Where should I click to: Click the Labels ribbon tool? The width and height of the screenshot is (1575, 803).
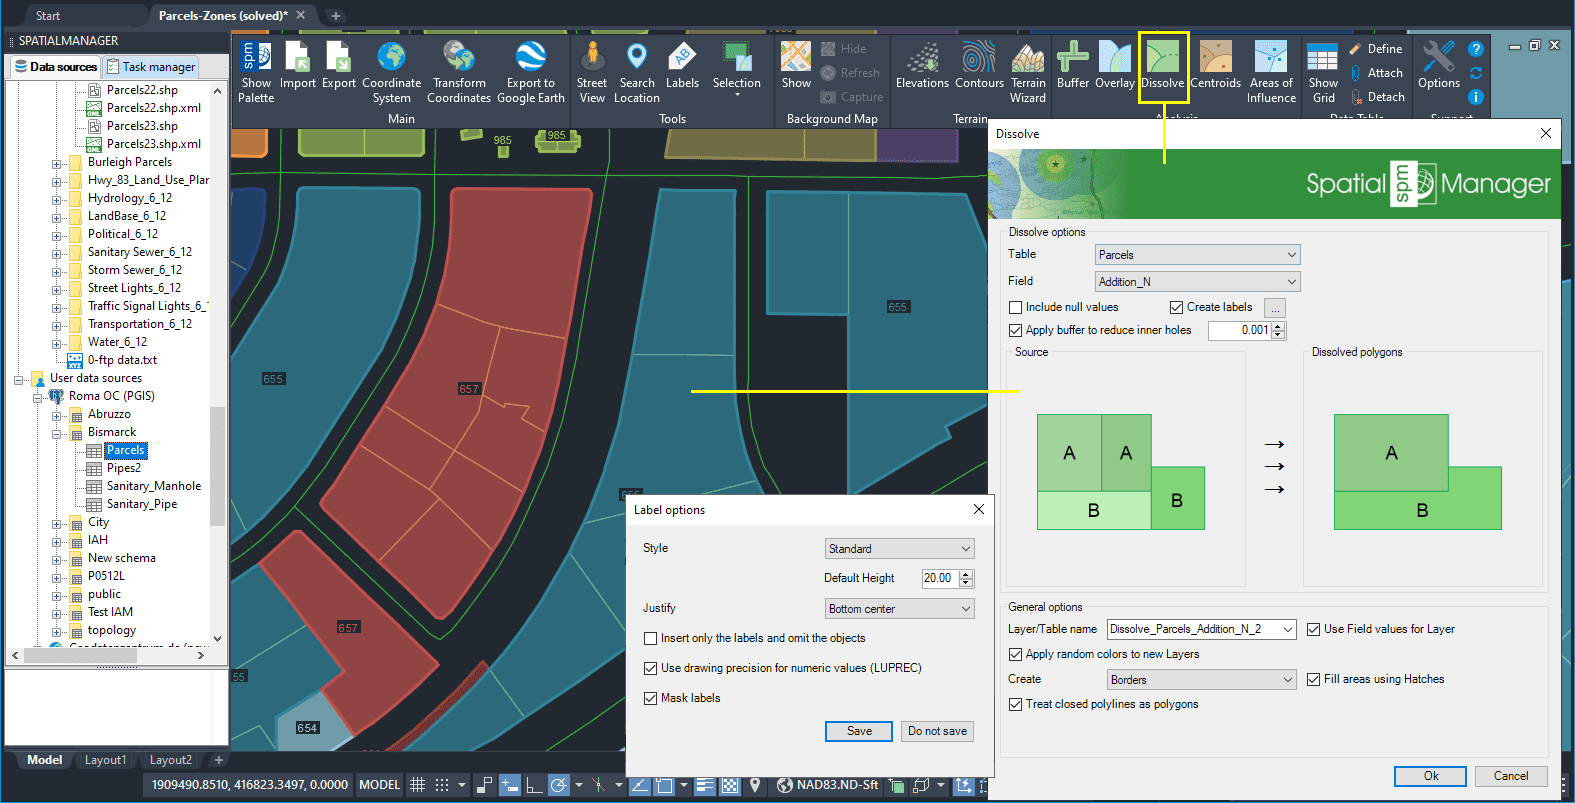click(682, 66)
